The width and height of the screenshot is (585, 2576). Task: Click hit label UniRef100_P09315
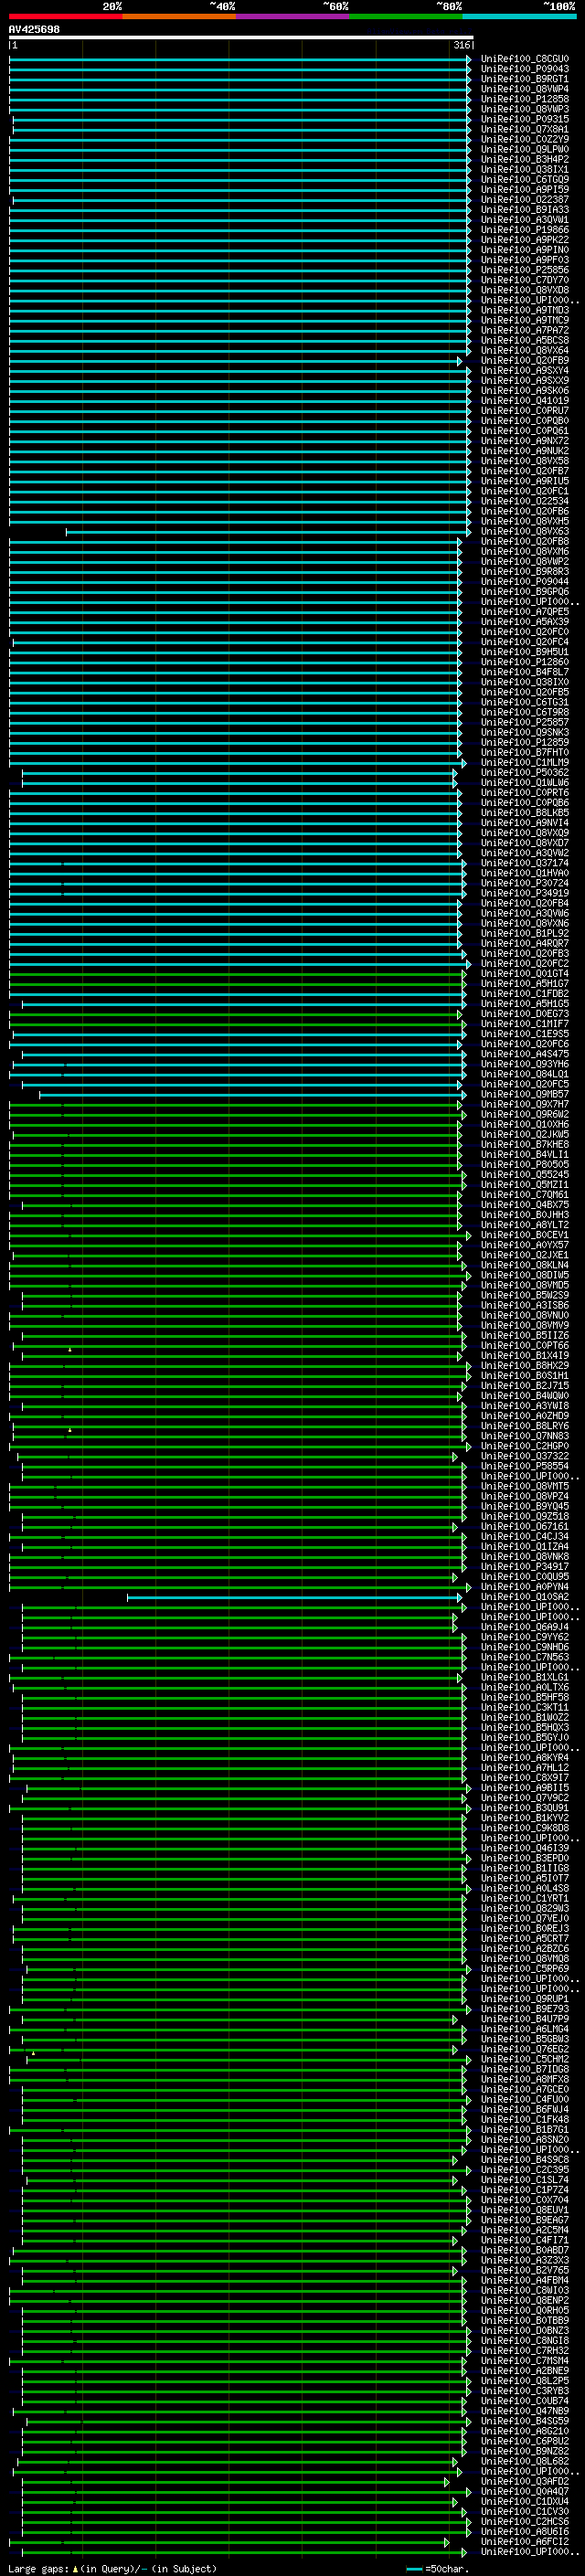(524, 119)
